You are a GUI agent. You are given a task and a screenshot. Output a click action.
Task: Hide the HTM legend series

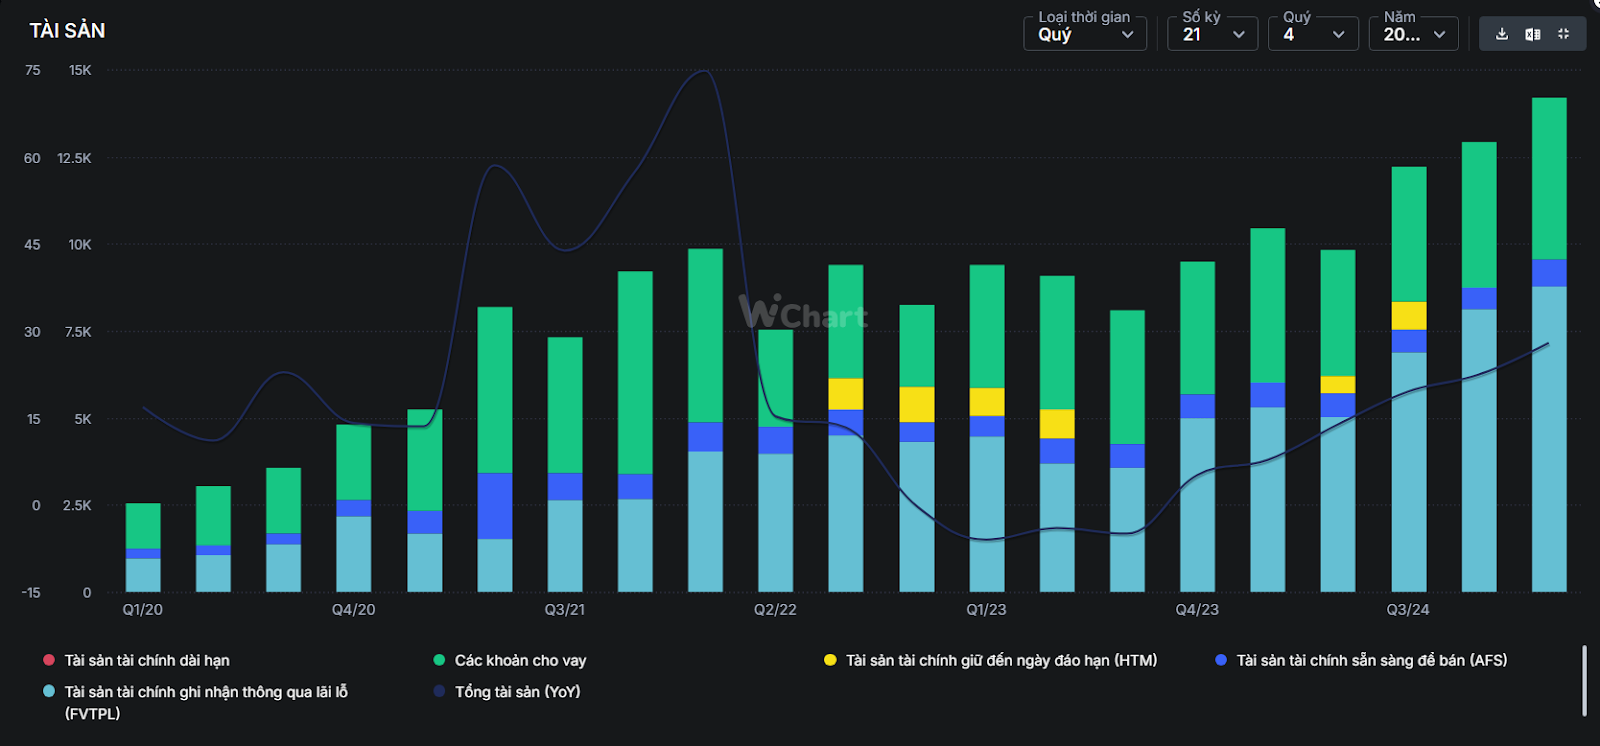click(1000, 660)
